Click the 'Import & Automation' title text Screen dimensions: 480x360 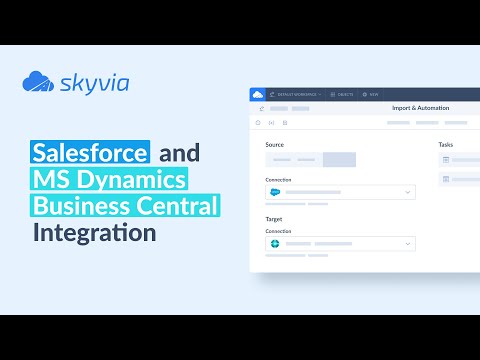pyautogui.click(x=421, y=108)
